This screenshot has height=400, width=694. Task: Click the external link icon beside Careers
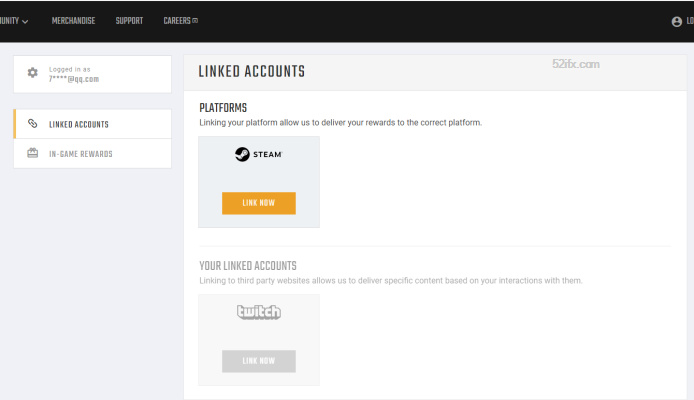click(x=195, y=21)
